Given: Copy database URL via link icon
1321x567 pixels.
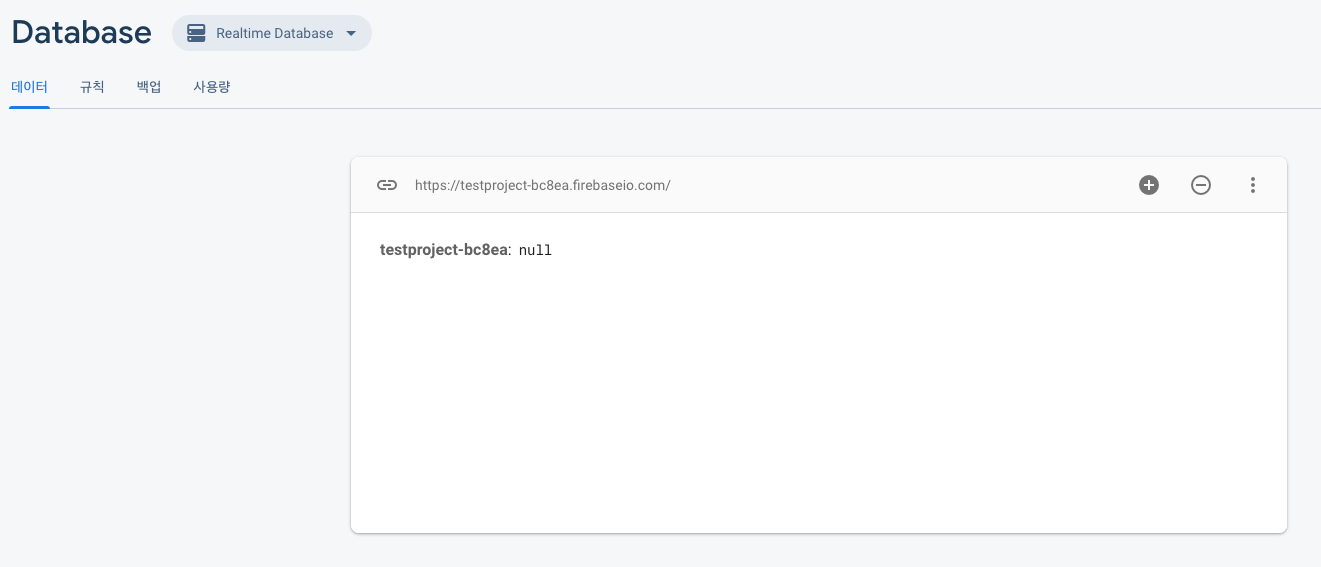Looking at the screenshot, I should (x=387, y=185).
